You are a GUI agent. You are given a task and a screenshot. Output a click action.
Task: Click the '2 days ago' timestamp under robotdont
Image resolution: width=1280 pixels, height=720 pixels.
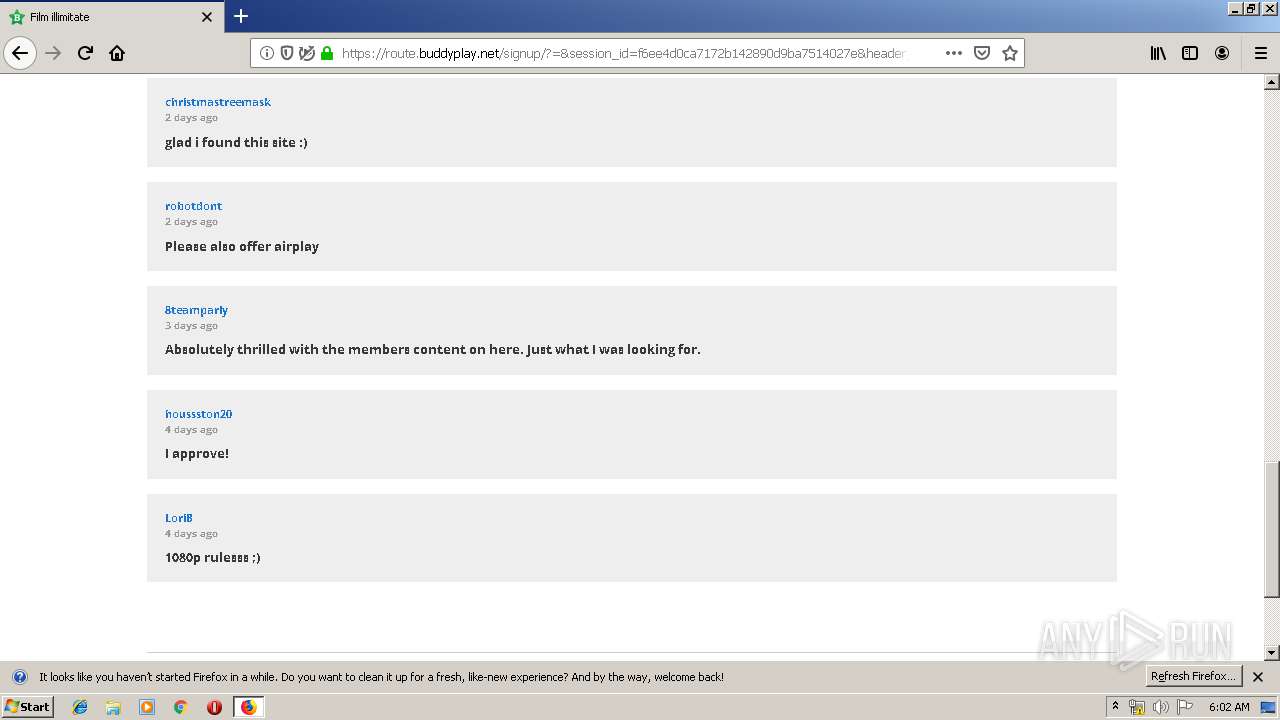(191, 222)
